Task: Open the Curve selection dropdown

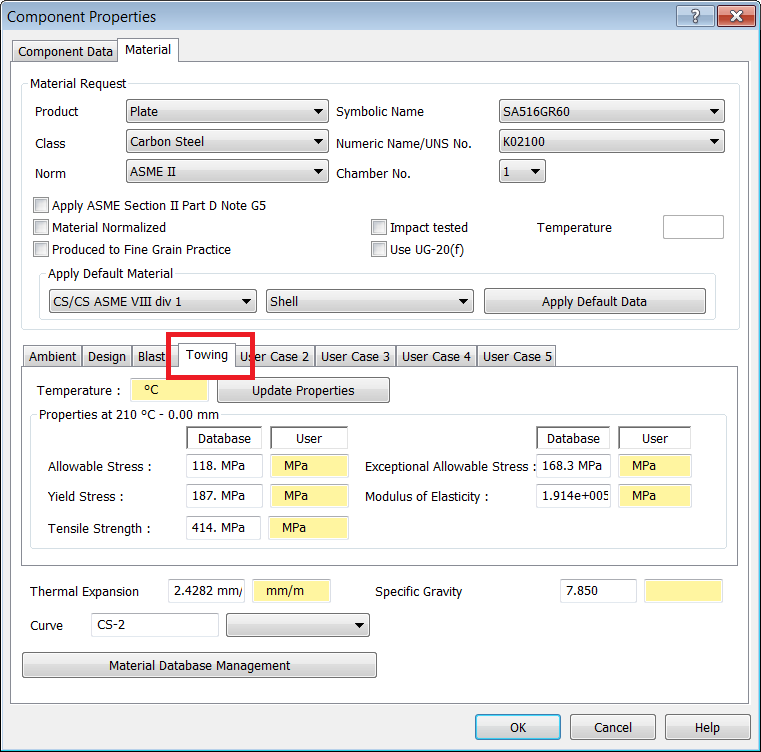Action: pyautogui.click(x=298, y=626)
